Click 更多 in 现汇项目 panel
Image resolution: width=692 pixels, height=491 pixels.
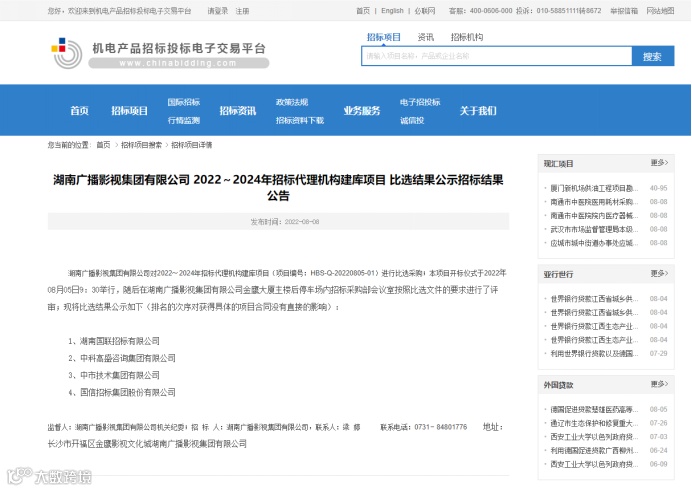pyautogui.click(x=659, y=163)
